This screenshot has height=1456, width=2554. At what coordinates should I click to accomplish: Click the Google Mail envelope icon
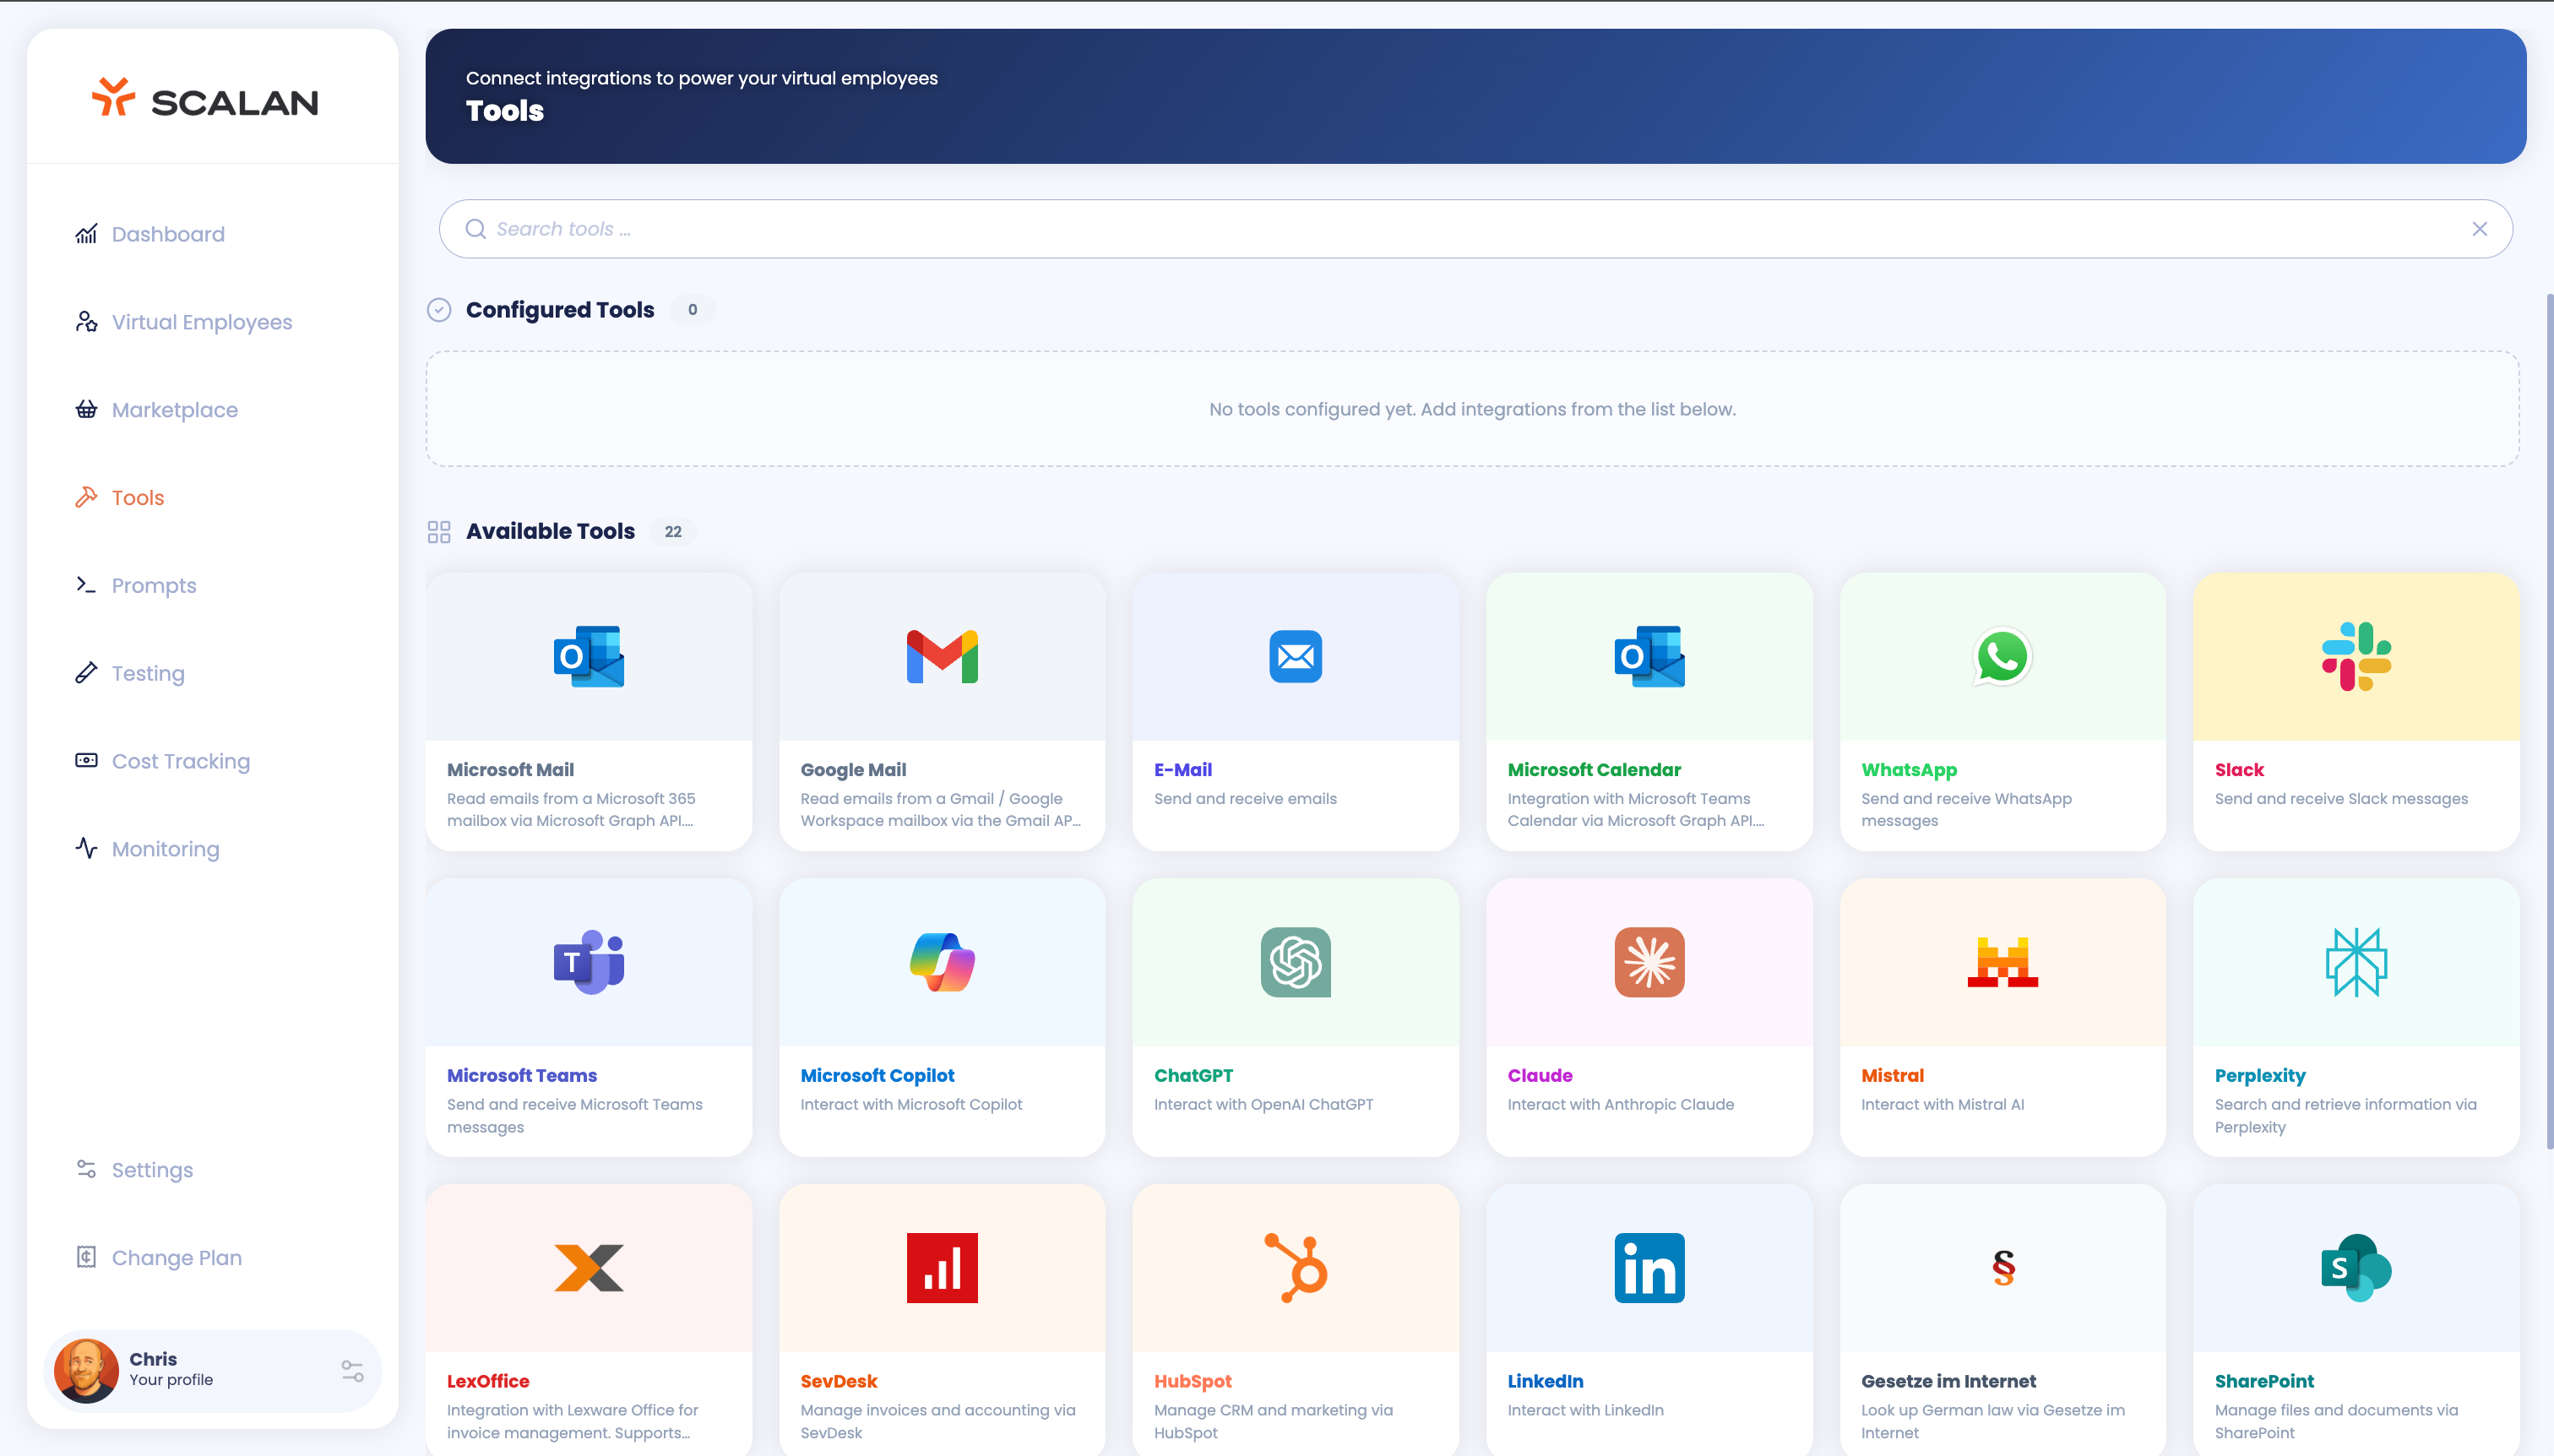(x=942, y=656)
